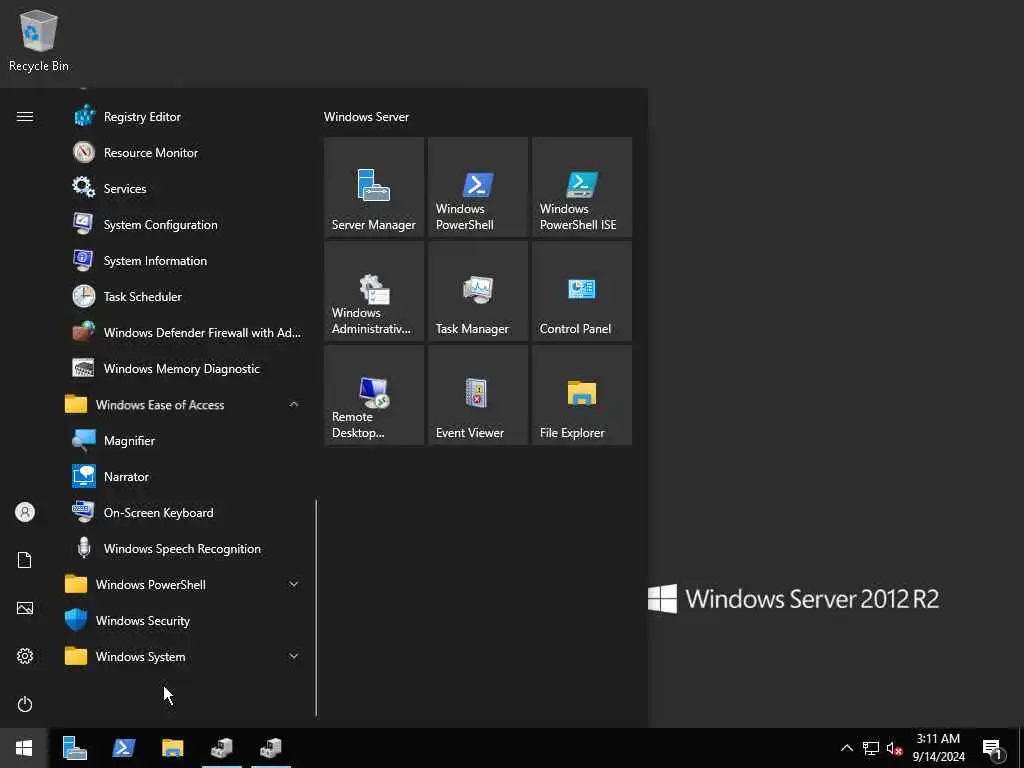The height and width of the screenshot is (768, 1024).
Task: Expand the Windows System folder
Action: tap(183, 656)
